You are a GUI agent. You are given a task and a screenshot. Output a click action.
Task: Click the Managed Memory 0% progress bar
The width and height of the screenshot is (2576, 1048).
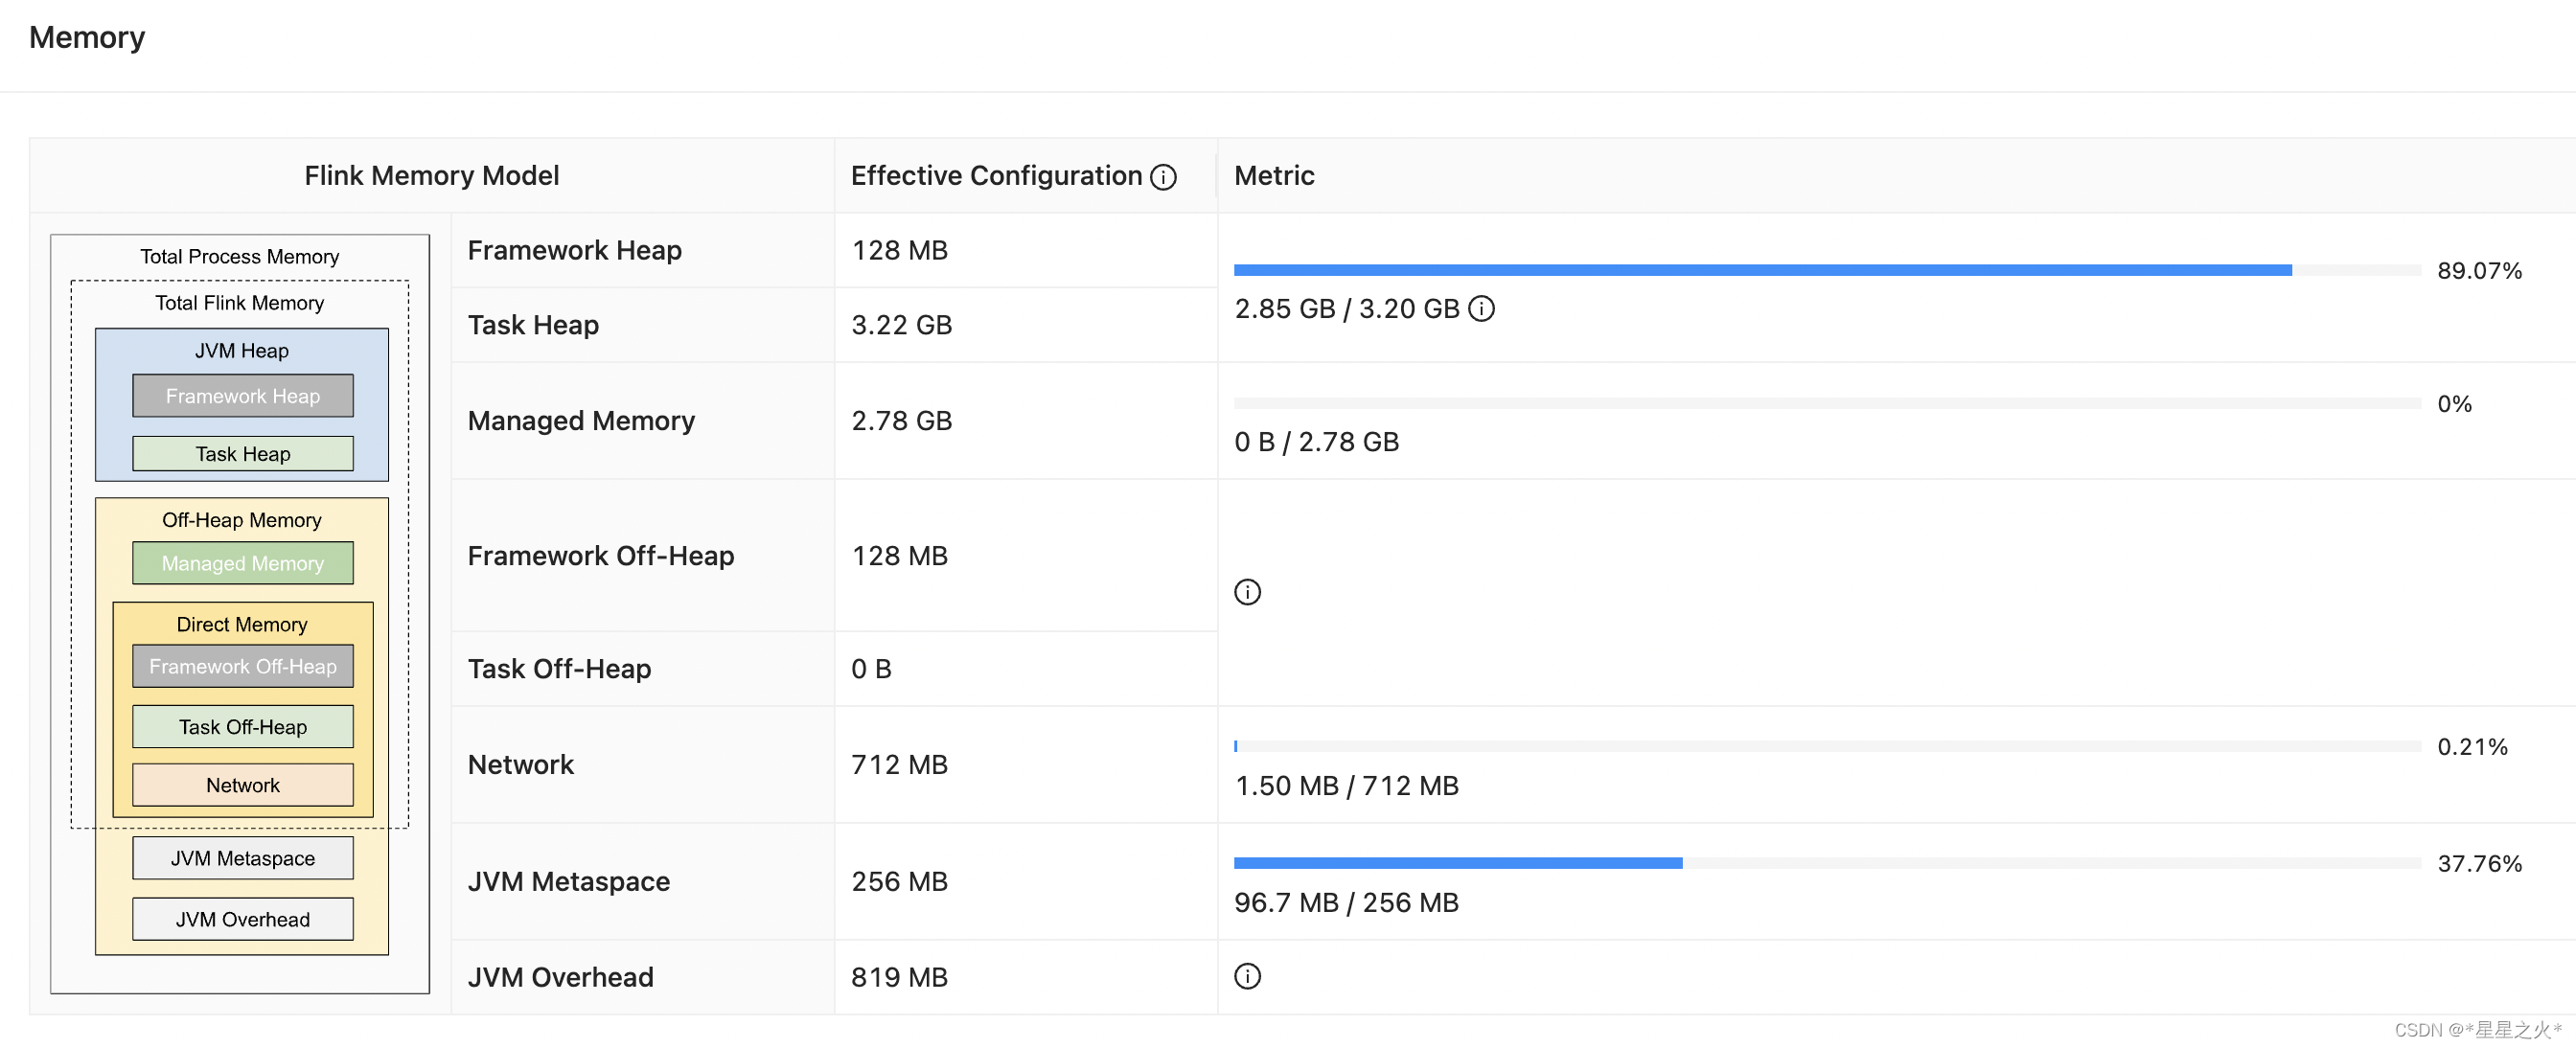coord(1826,403)
